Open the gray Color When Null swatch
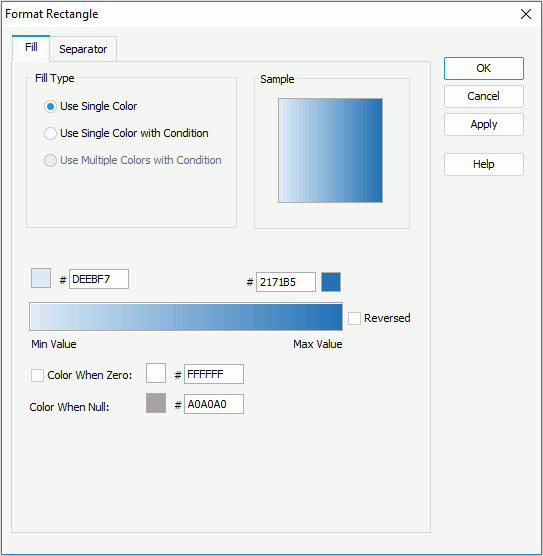The image size is (543, 556). pyautogui.click(x=156, y=403)
